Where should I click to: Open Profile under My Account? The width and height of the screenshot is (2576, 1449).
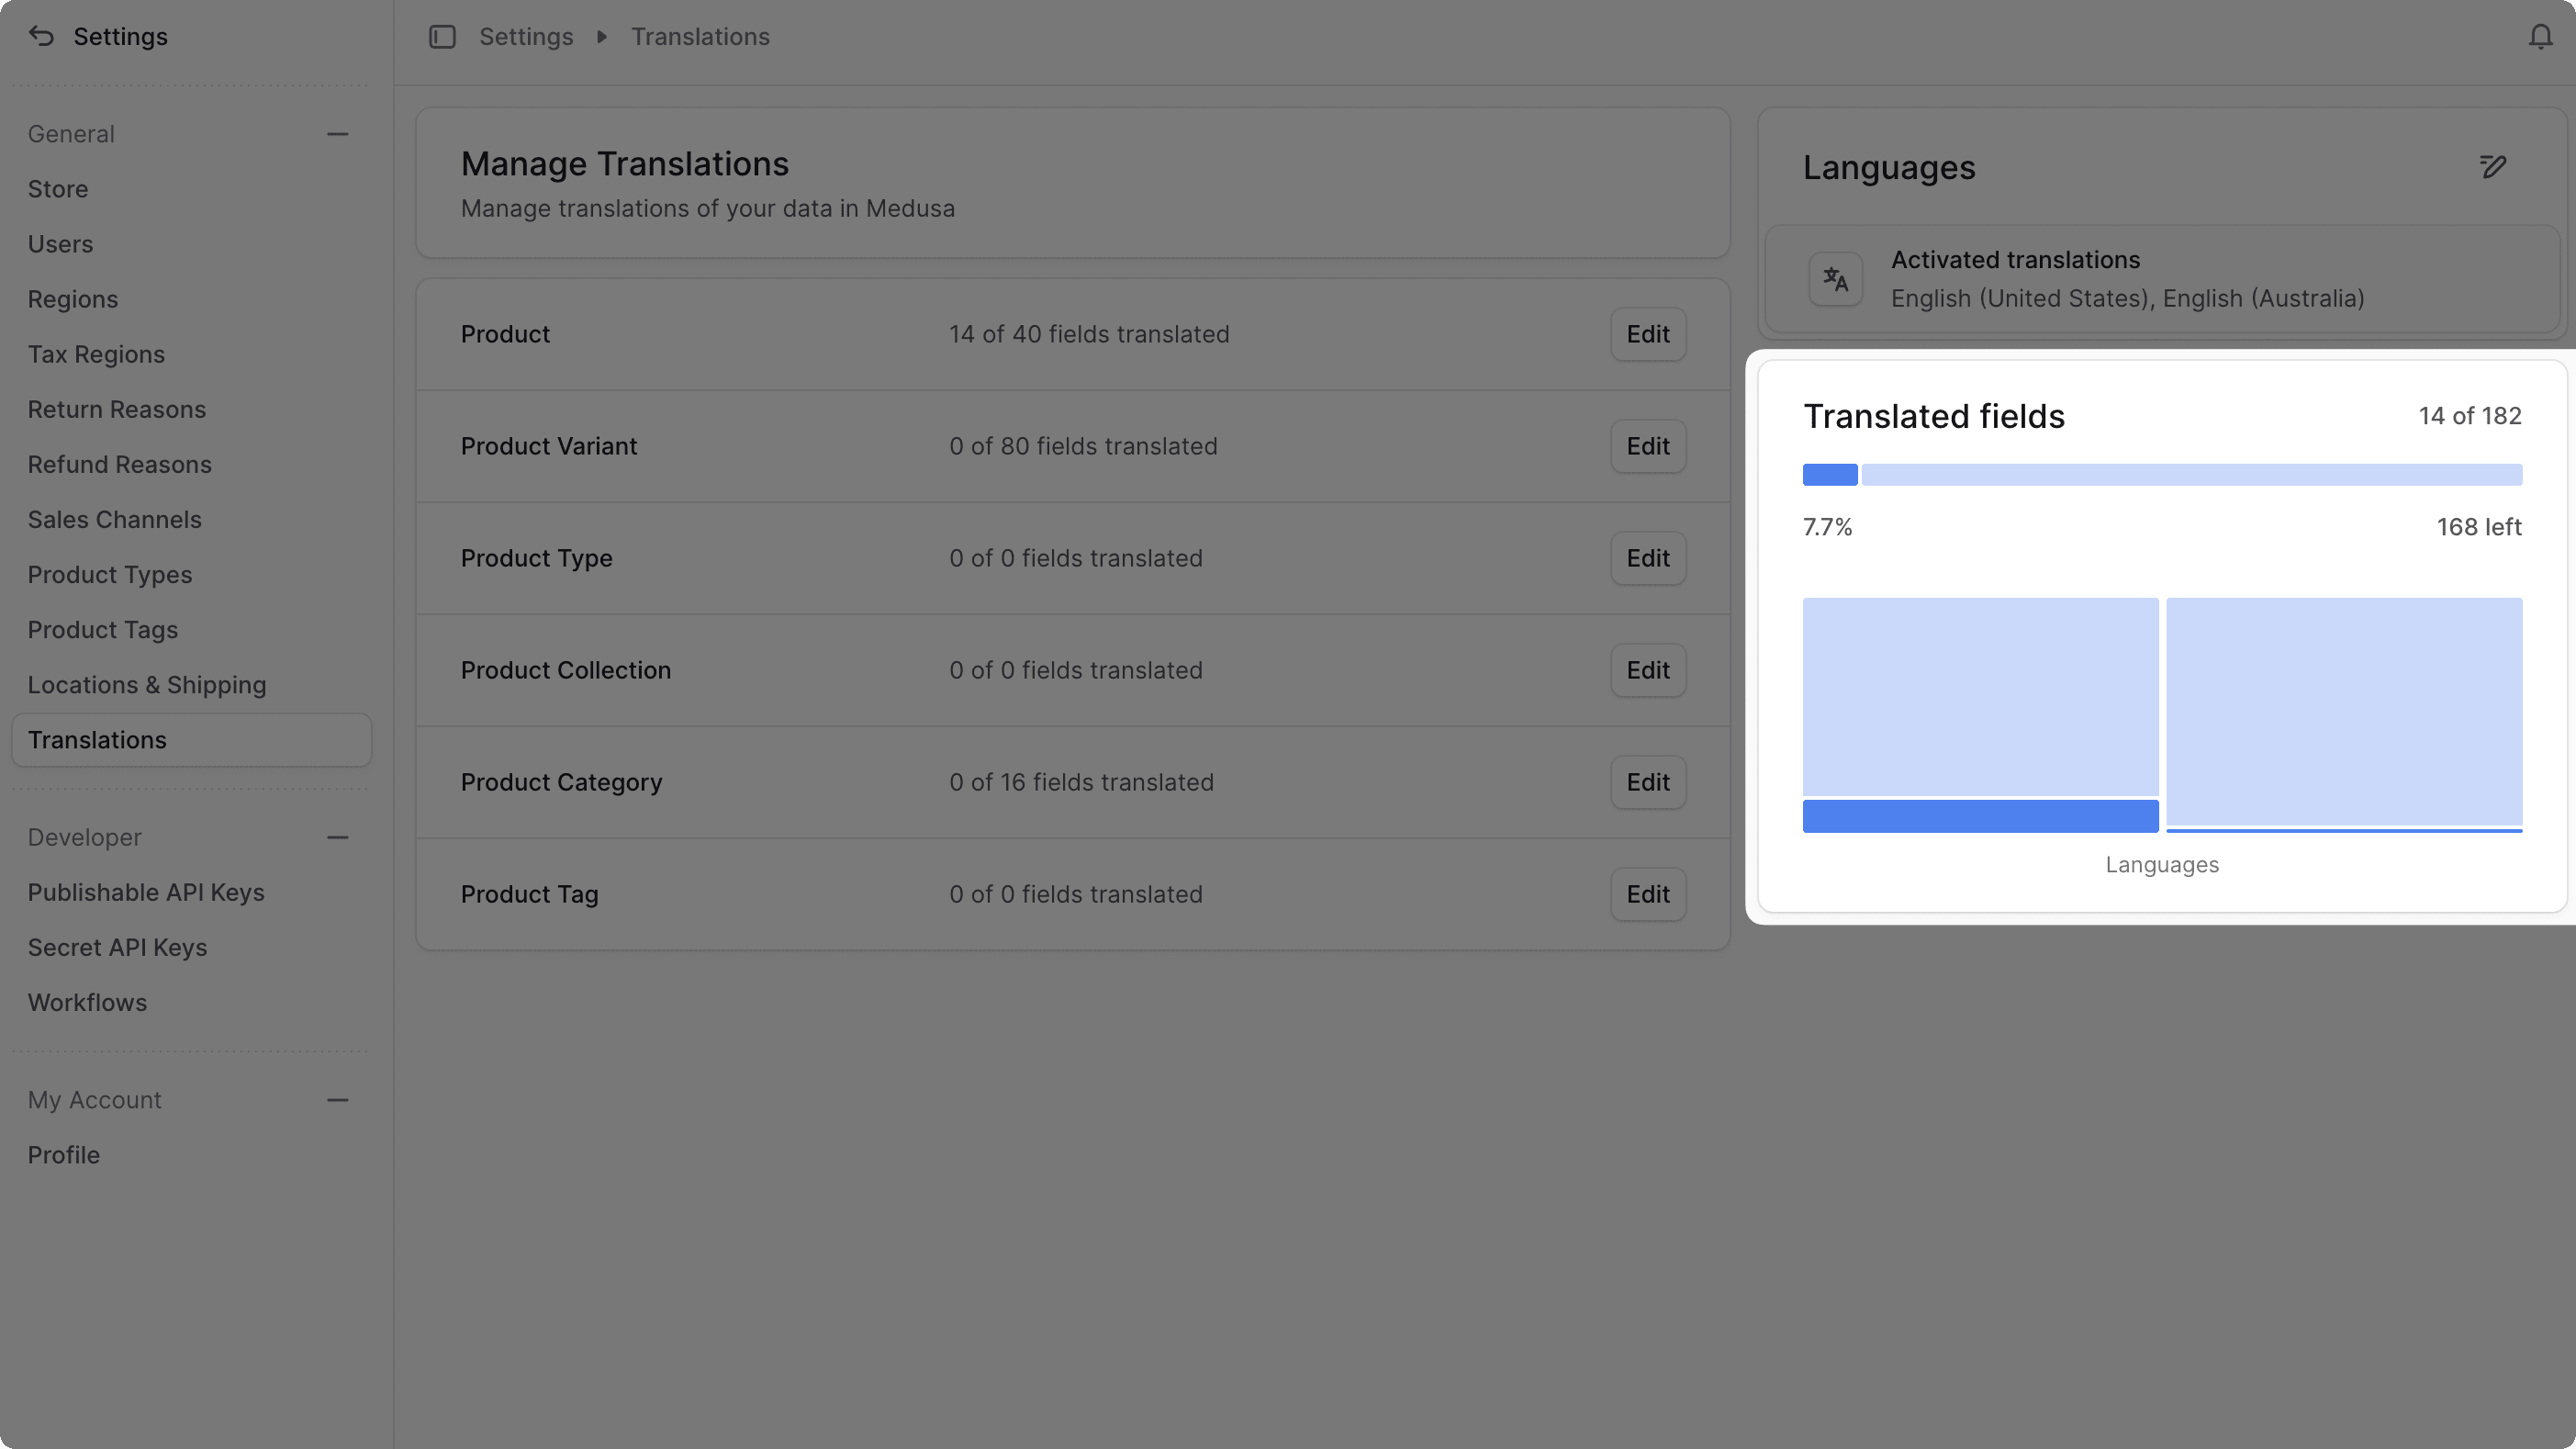click(x=62, y=1154)
